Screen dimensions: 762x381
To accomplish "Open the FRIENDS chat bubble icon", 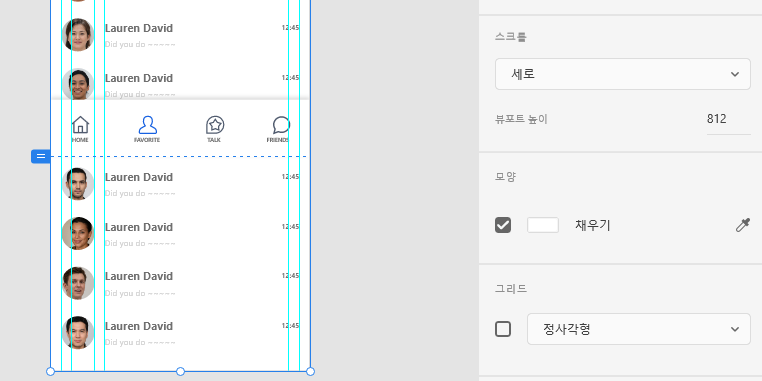I will 281,125.
